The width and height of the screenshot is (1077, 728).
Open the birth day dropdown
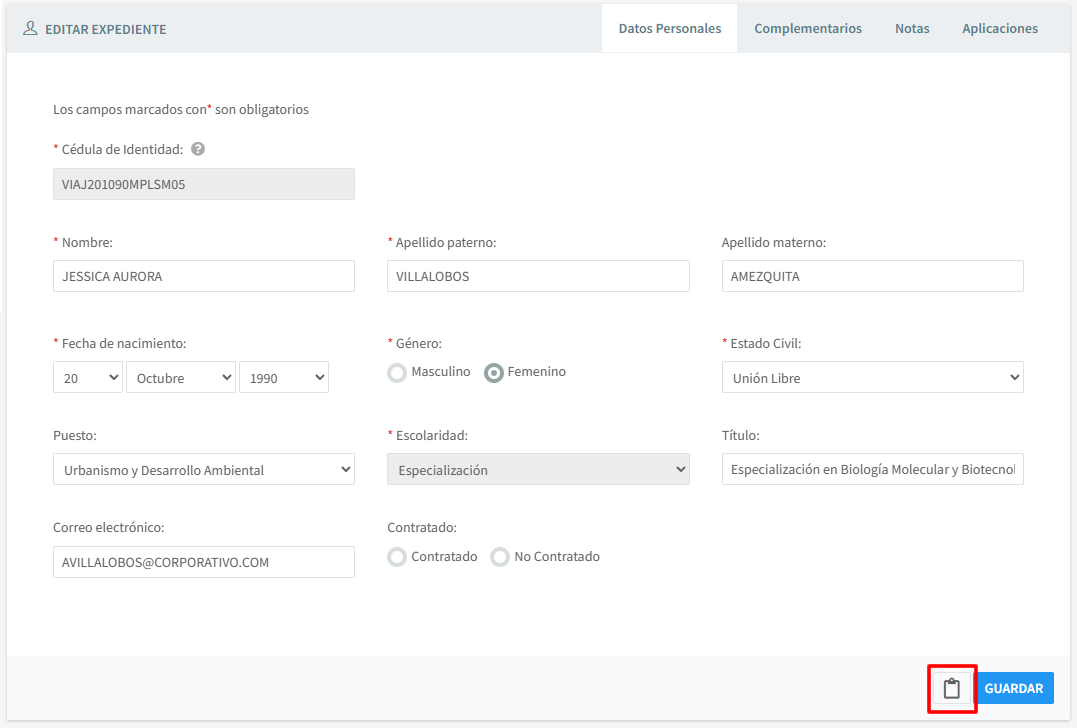tap(87, 378)
